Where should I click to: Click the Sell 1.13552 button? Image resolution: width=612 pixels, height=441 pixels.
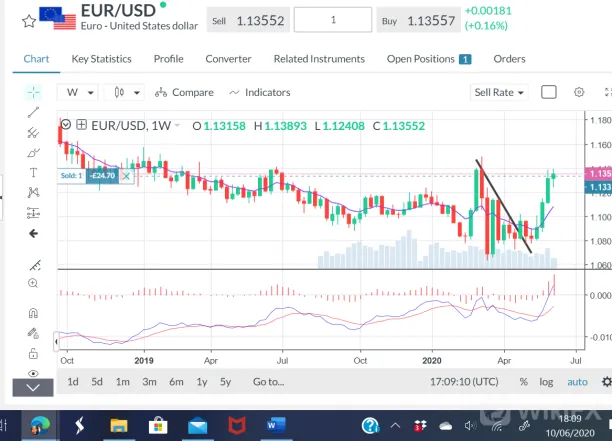pyautogui.click(x=248, y=20)
